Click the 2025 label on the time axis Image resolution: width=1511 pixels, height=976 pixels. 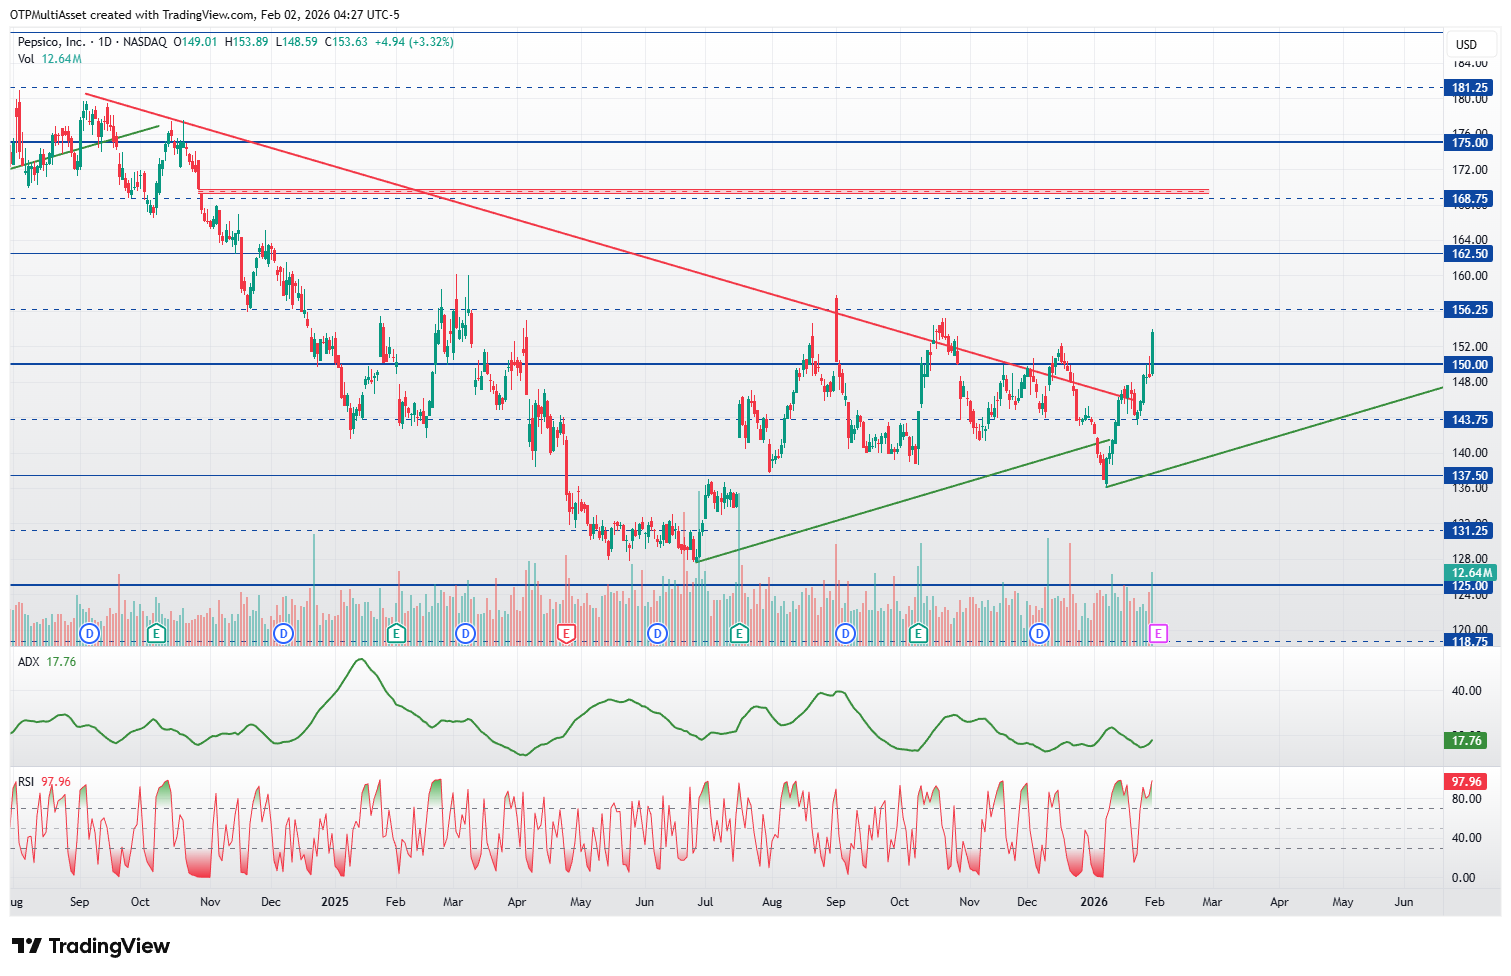click(x=335, y=902)
